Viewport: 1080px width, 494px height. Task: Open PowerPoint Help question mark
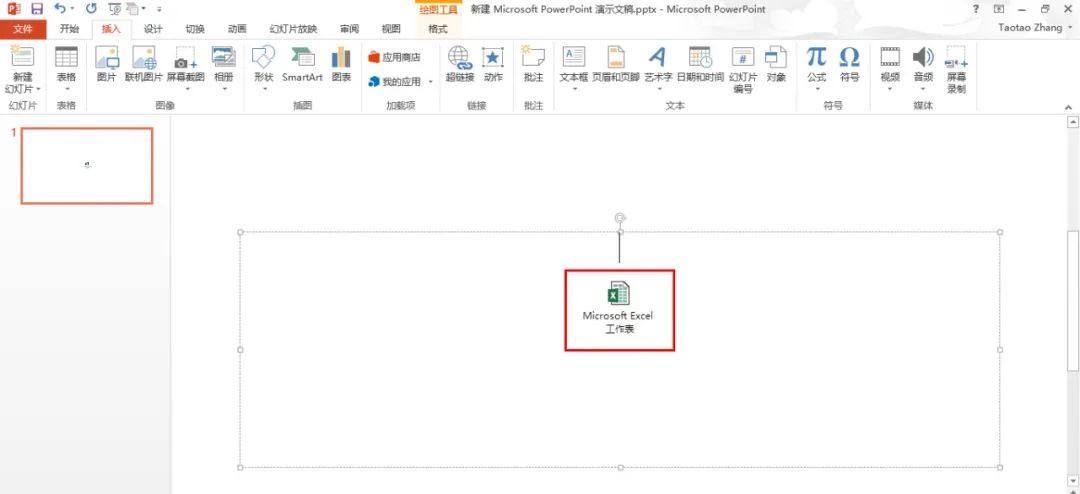975,9
